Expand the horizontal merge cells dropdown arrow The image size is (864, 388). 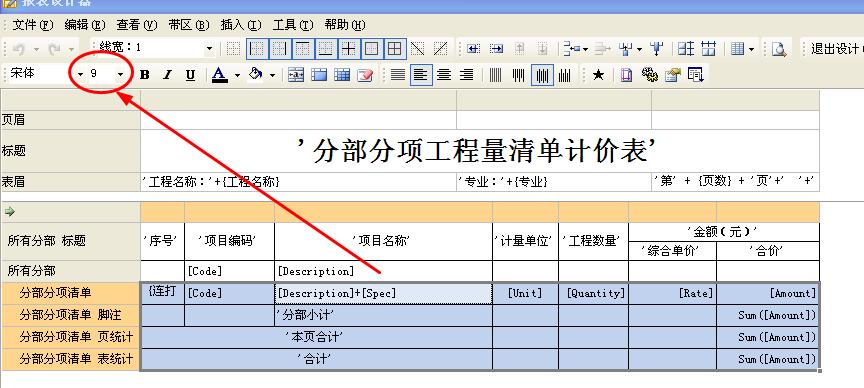(585, 50)
